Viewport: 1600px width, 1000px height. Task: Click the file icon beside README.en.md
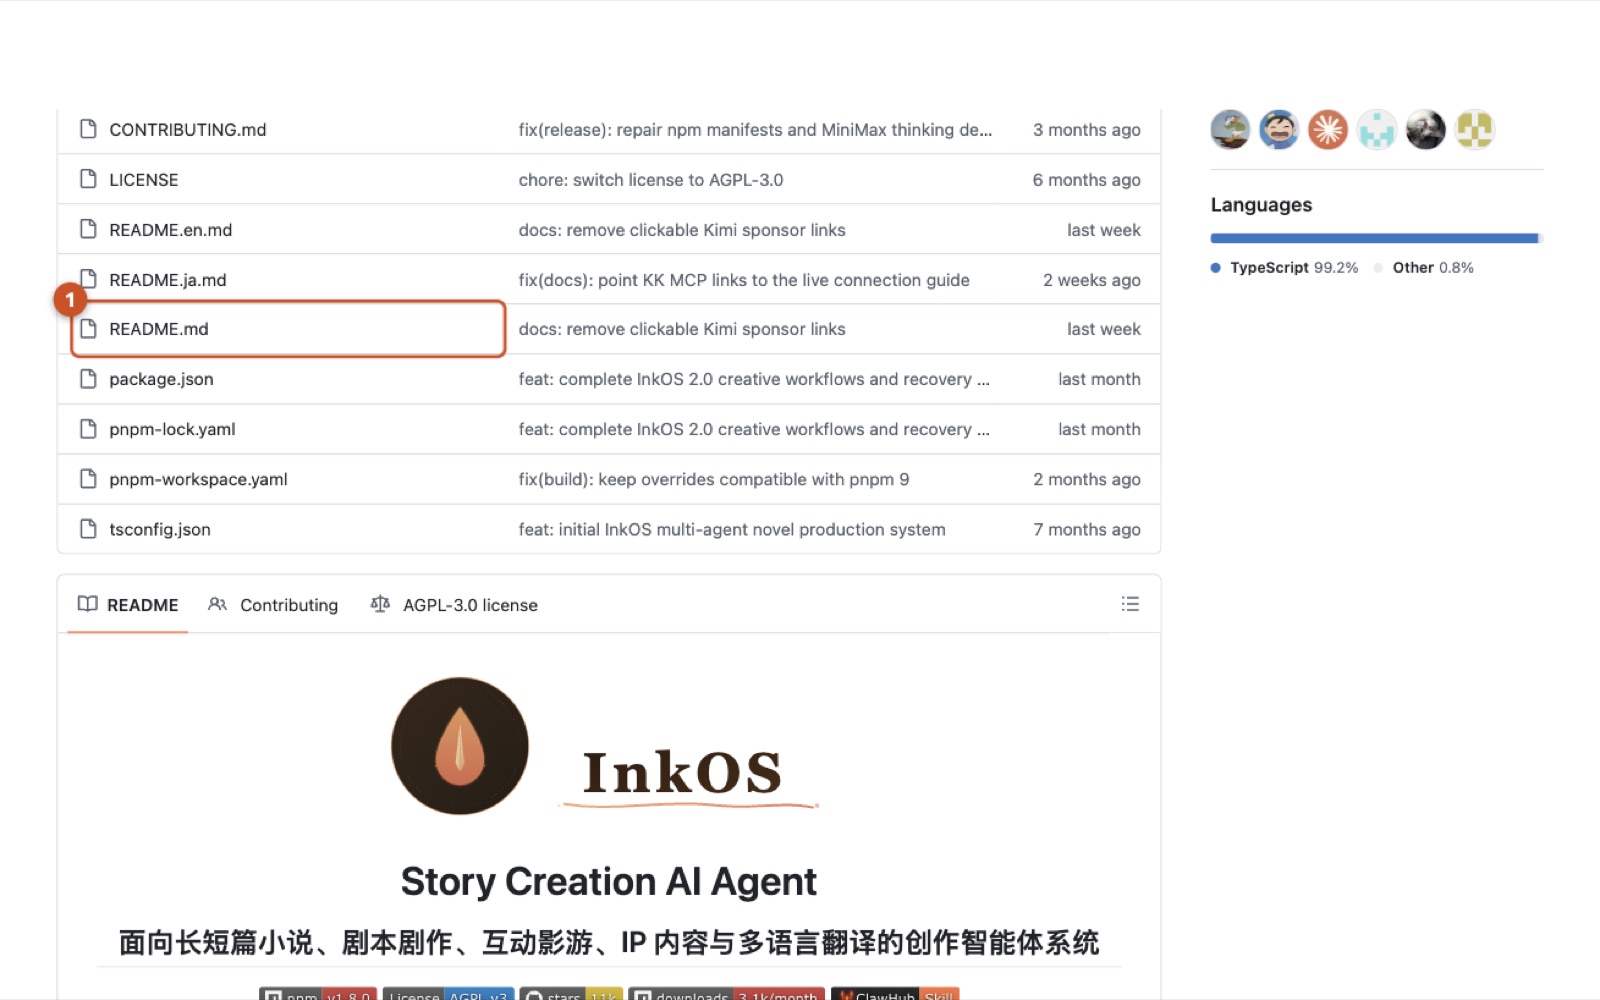tap(88, 229)
